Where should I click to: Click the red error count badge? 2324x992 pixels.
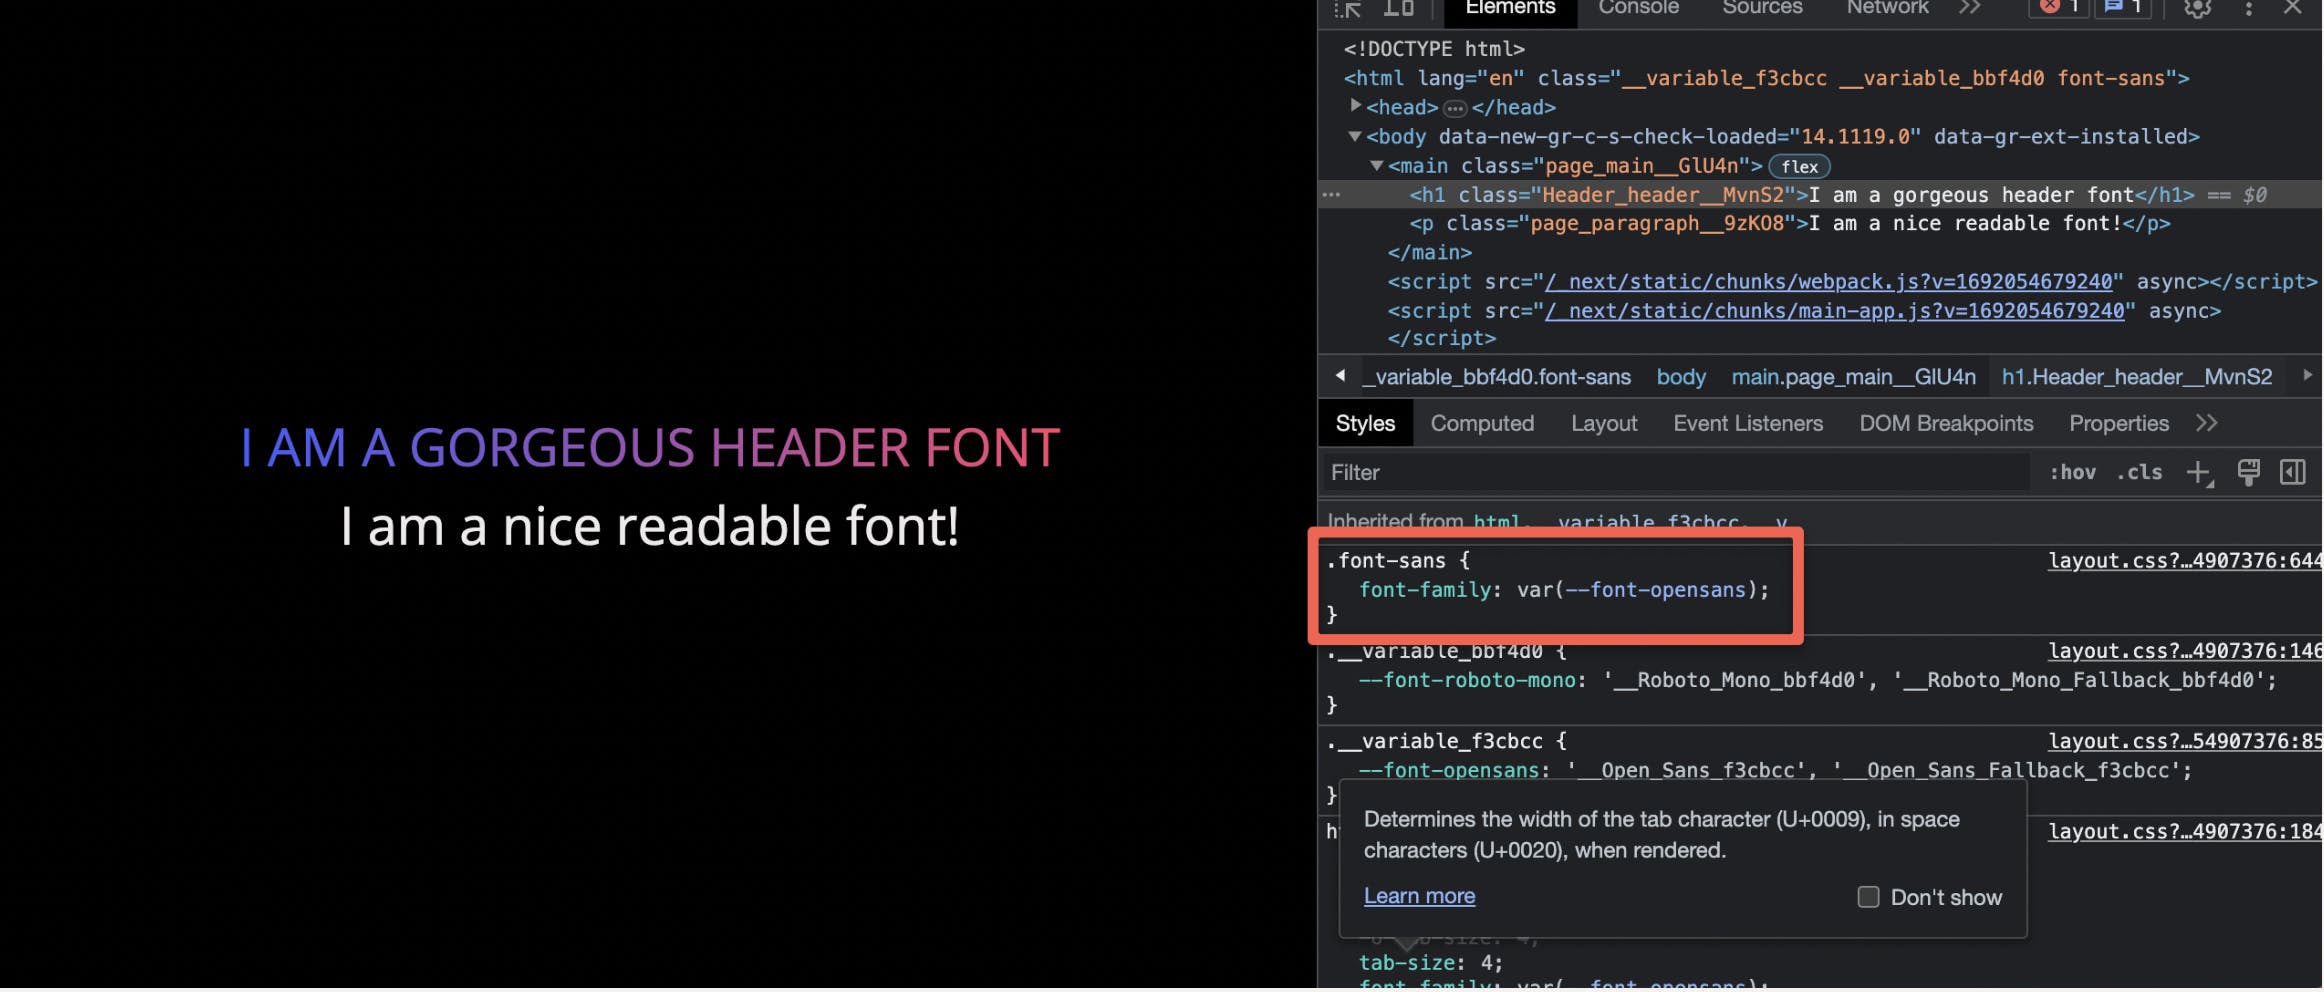coord(2059,8)
